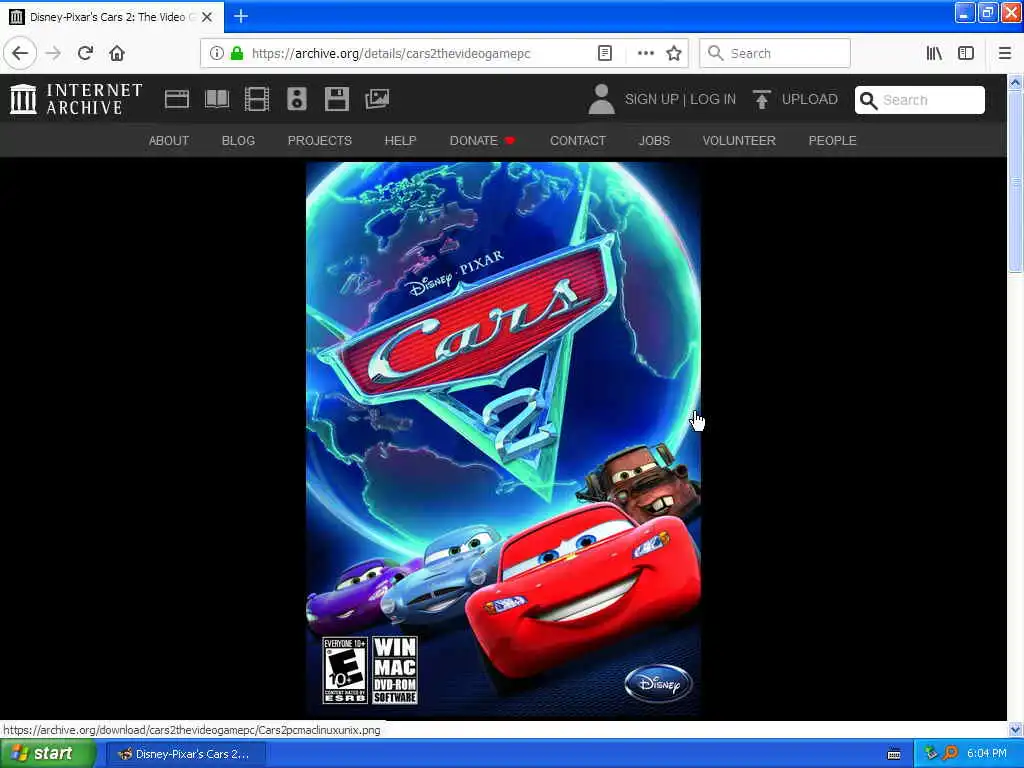Open the Firefox library
This screenshot has width=1024, height=768.
pyautogui.click(x=934, y=53)
